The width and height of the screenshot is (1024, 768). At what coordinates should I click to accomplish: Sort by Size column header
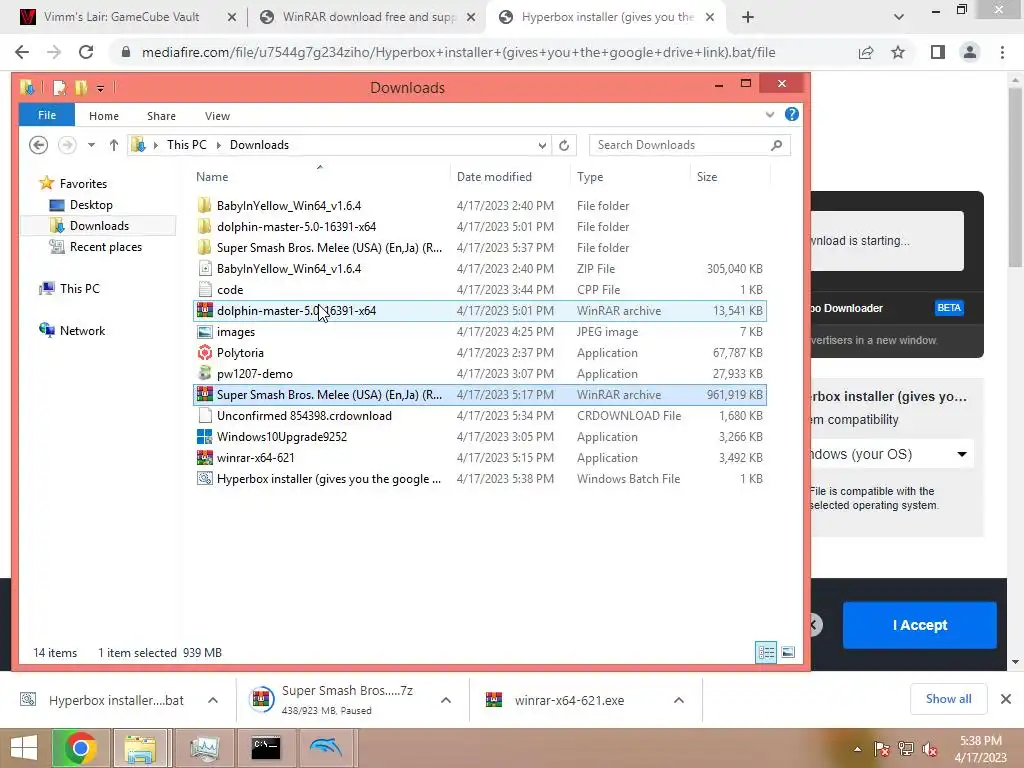coord(730,176)
